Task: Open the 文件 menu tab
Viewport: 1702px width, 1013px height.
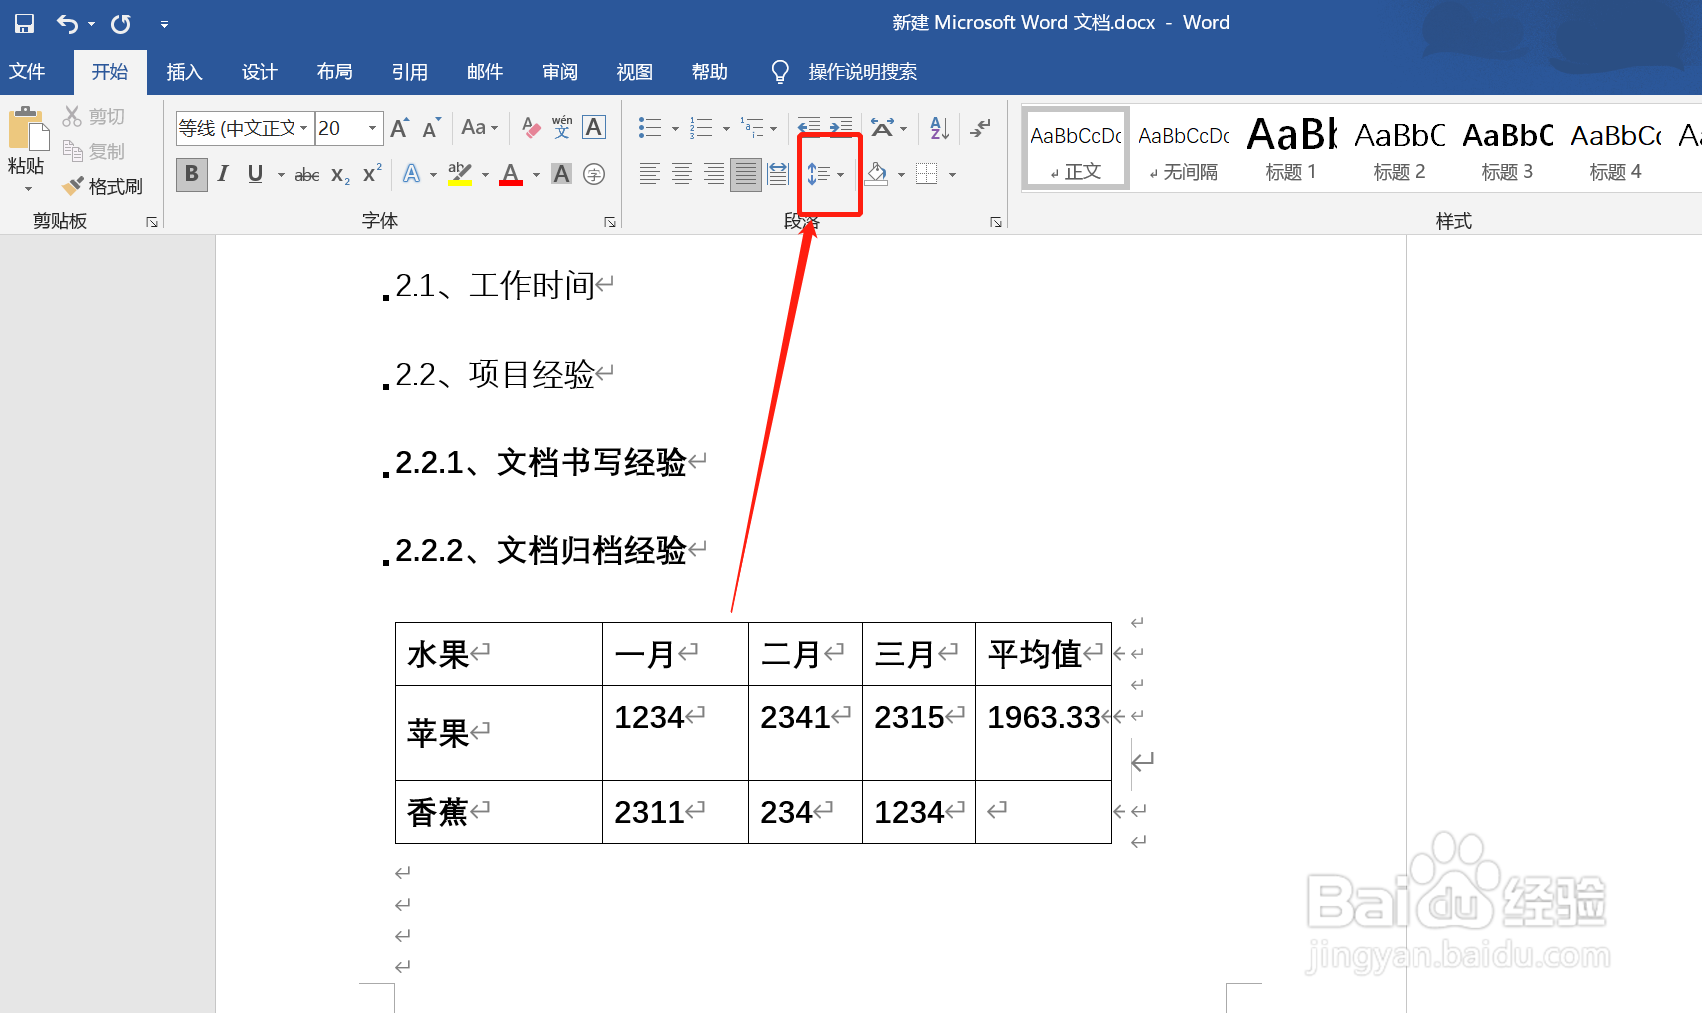Action: point(27,72)
